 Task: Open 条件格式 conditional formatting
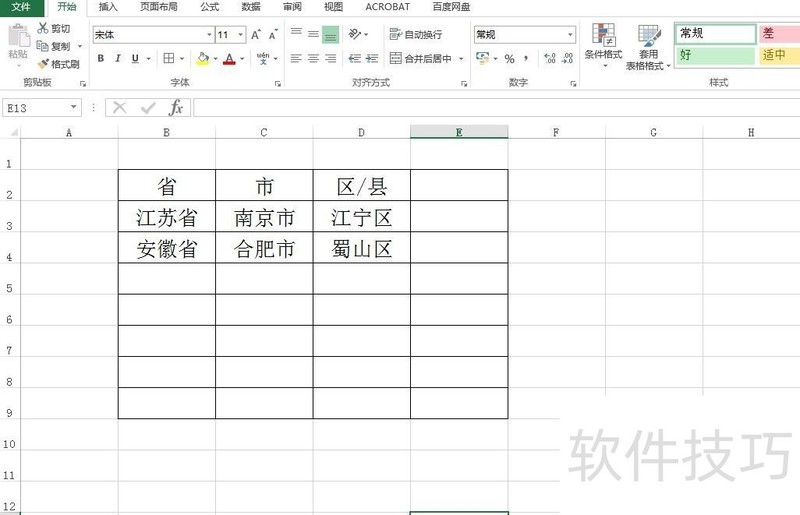click(x=603, y=47)
